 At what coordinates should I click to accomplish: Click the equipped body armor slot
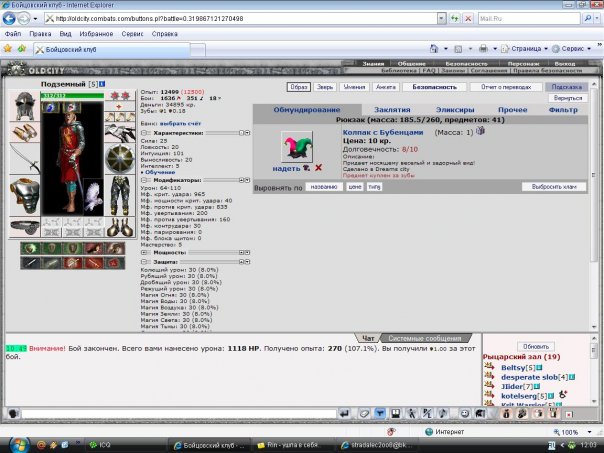(25, 196)
